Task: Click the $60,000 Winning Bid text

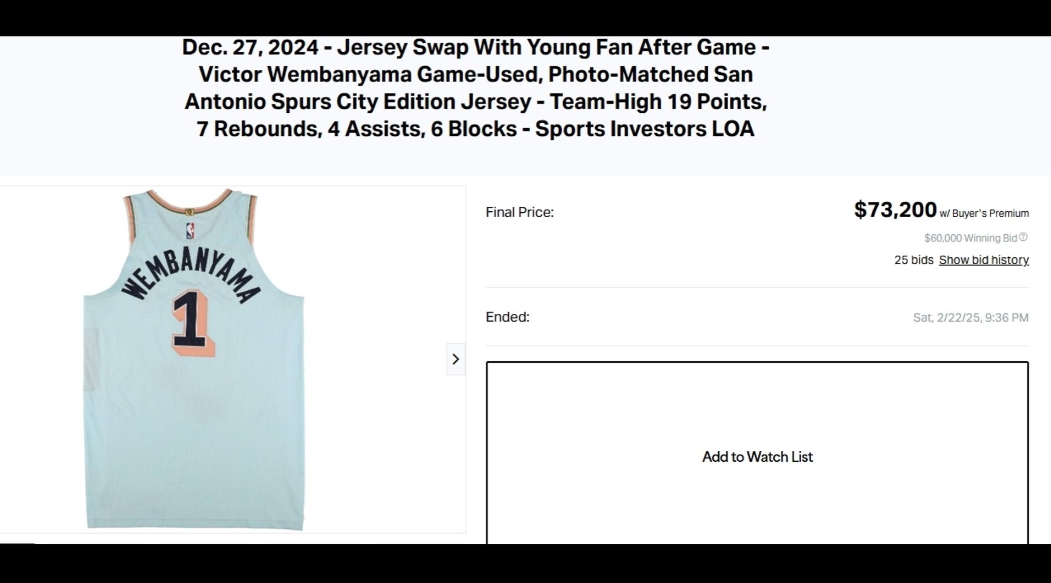Action: [971, 238]
